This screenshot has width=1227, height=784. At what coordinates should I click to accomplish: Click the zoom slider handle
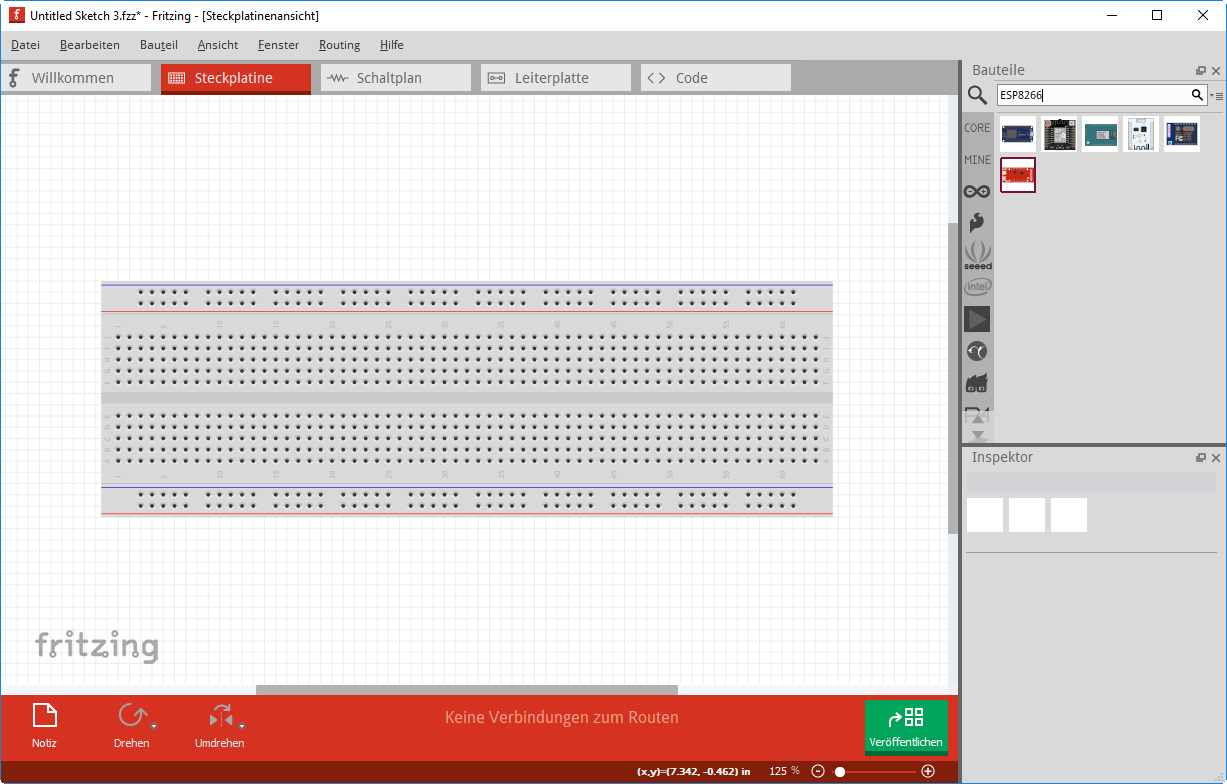click(840, 771)
